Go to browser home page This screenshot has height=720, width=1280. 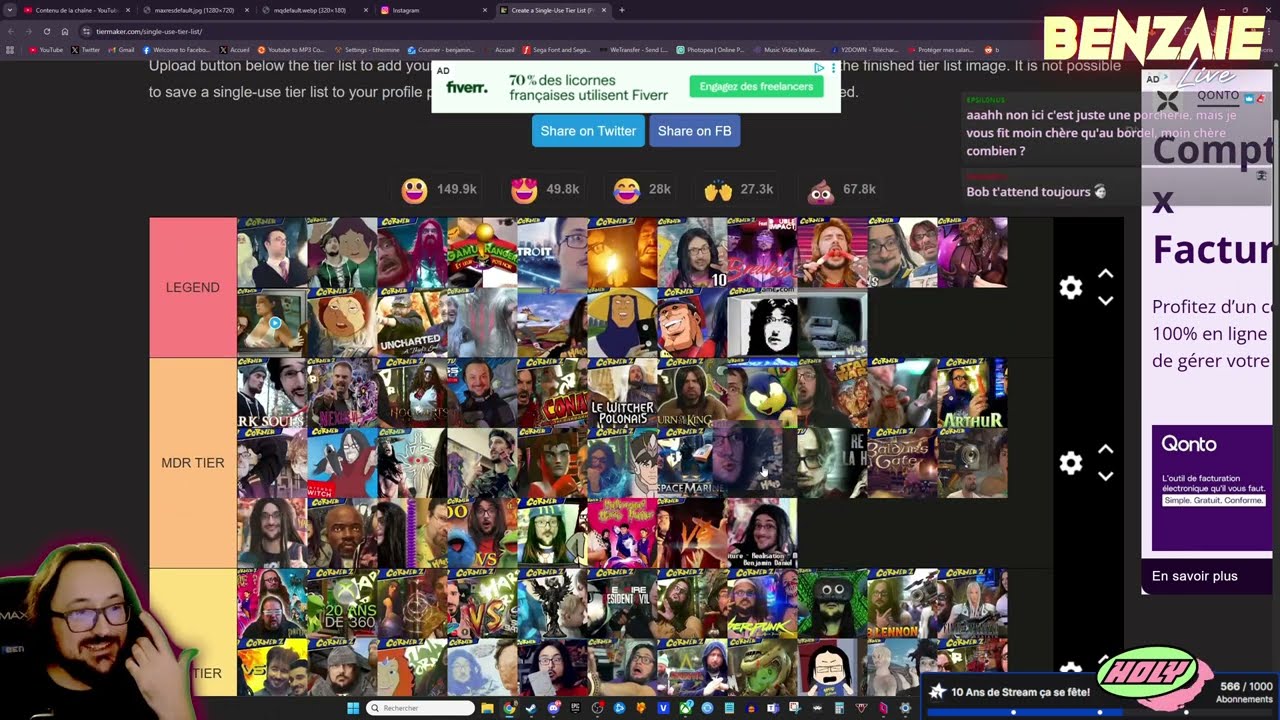pyautogui.click(x=65, y=31)
